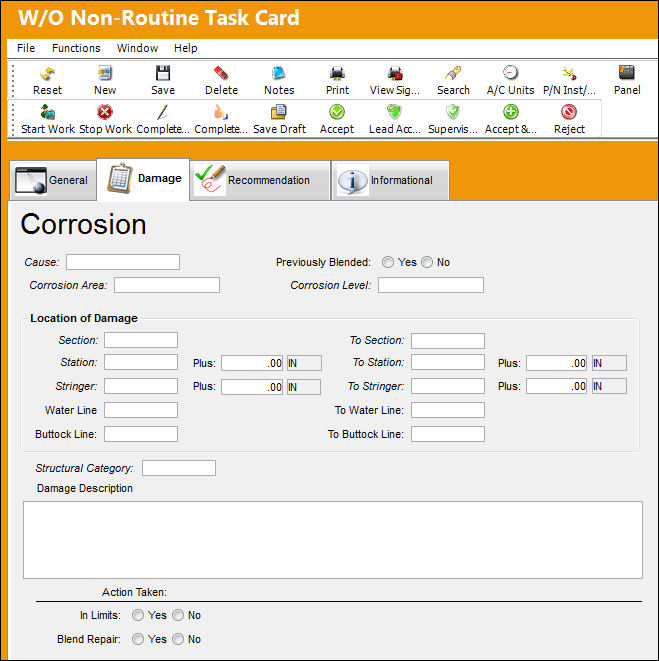Click the Cause input field

tap(123, 262)
